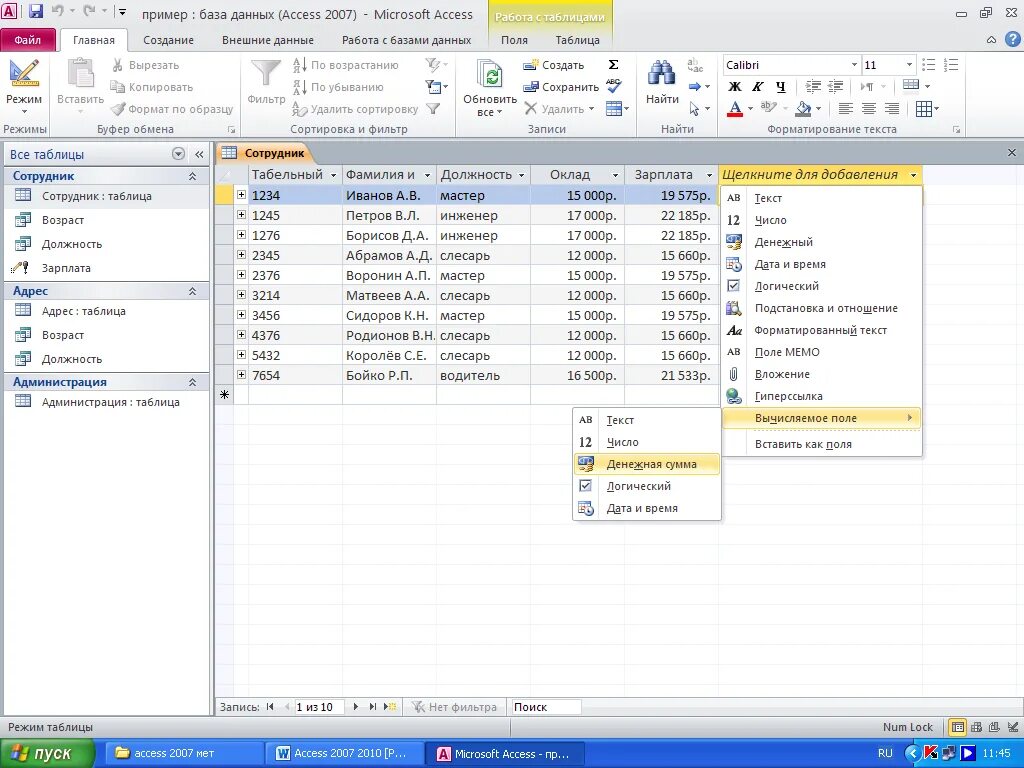
Task: Click the По возрастанию sort icon
Action: tap(300, 65)
